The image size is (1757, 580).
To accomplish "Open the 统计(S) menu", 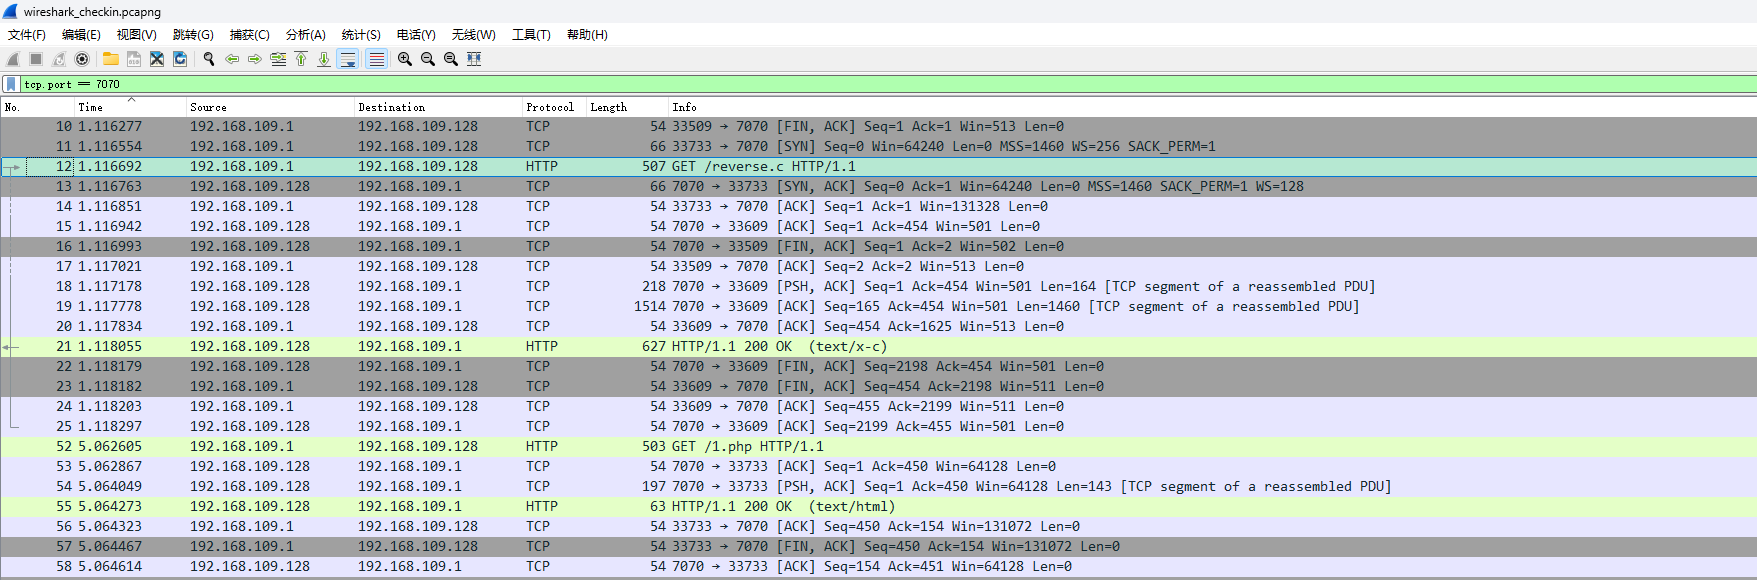I will (361, 34).
